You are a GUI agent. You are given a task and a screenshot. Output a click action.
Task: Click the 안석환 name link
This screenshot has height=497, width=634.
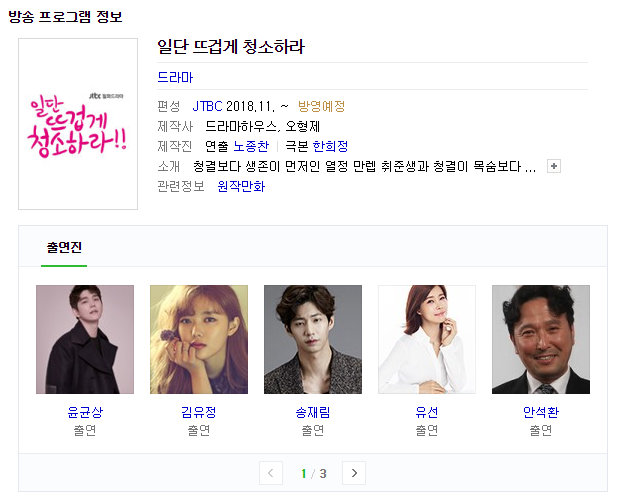(x=541, y=412)
